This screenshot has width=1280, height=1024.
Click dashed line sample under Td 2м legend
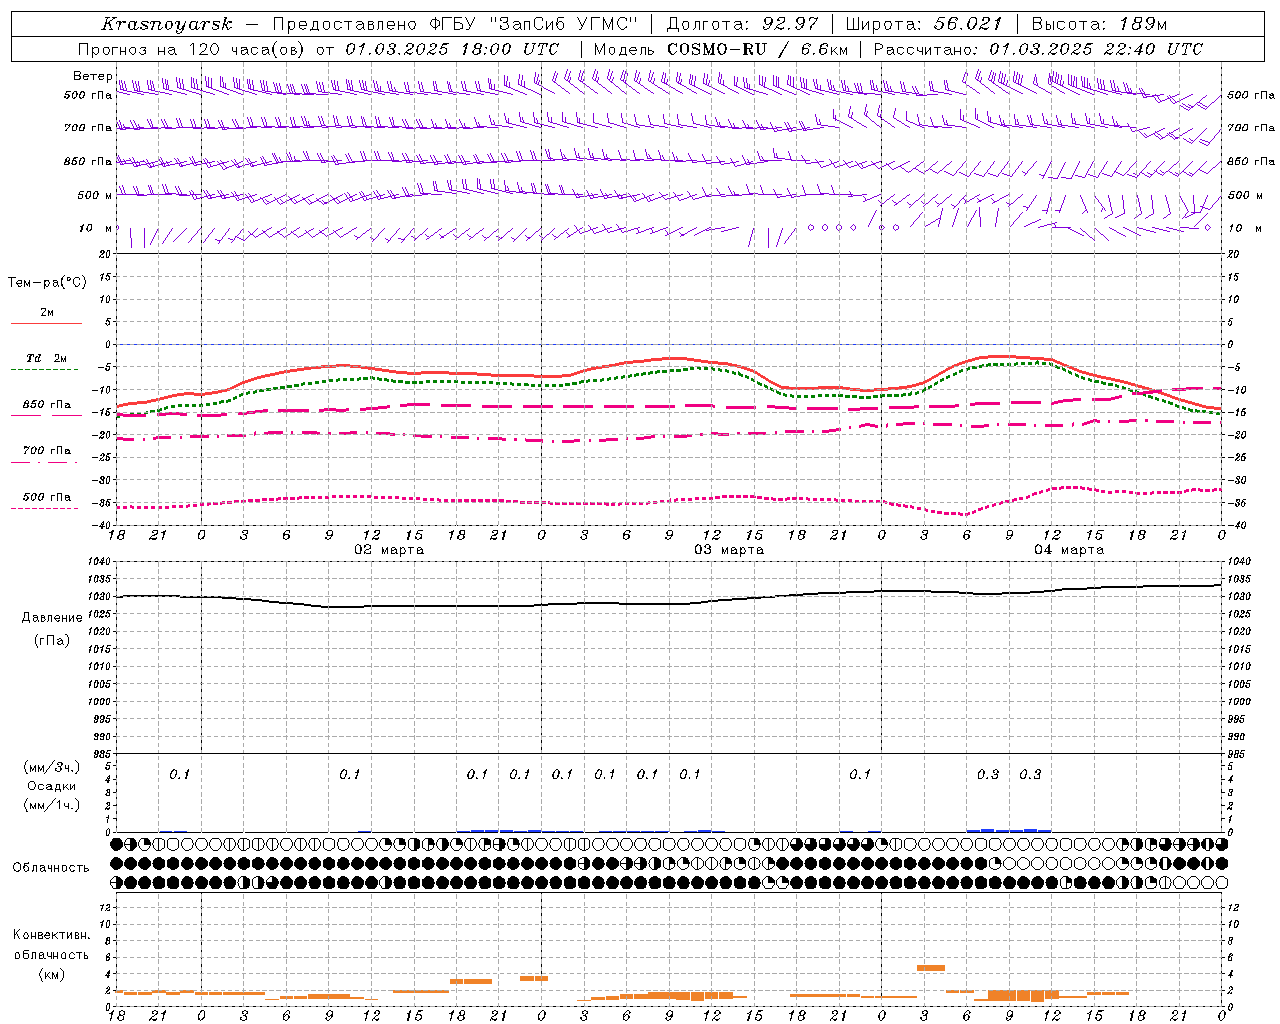pyautogui.click(x=45, y=370)
